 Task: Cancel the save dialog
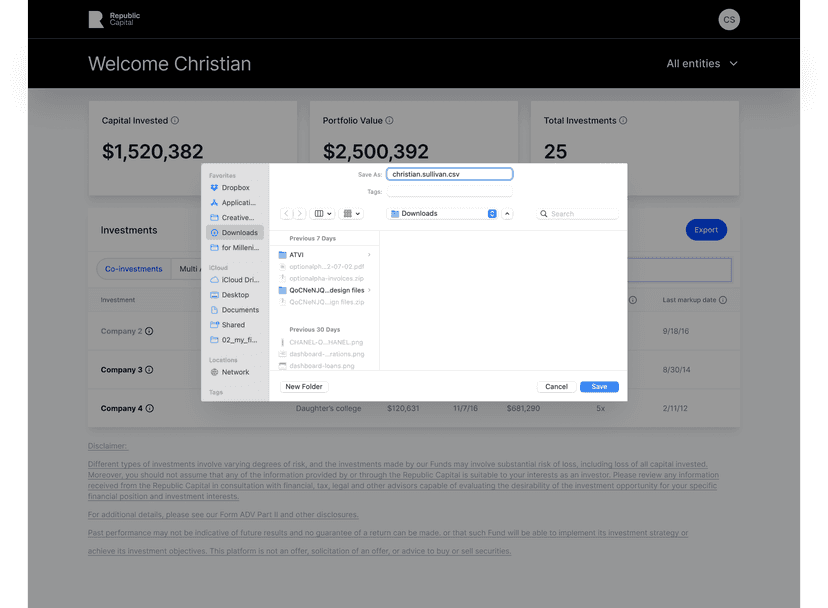(556, 387)
